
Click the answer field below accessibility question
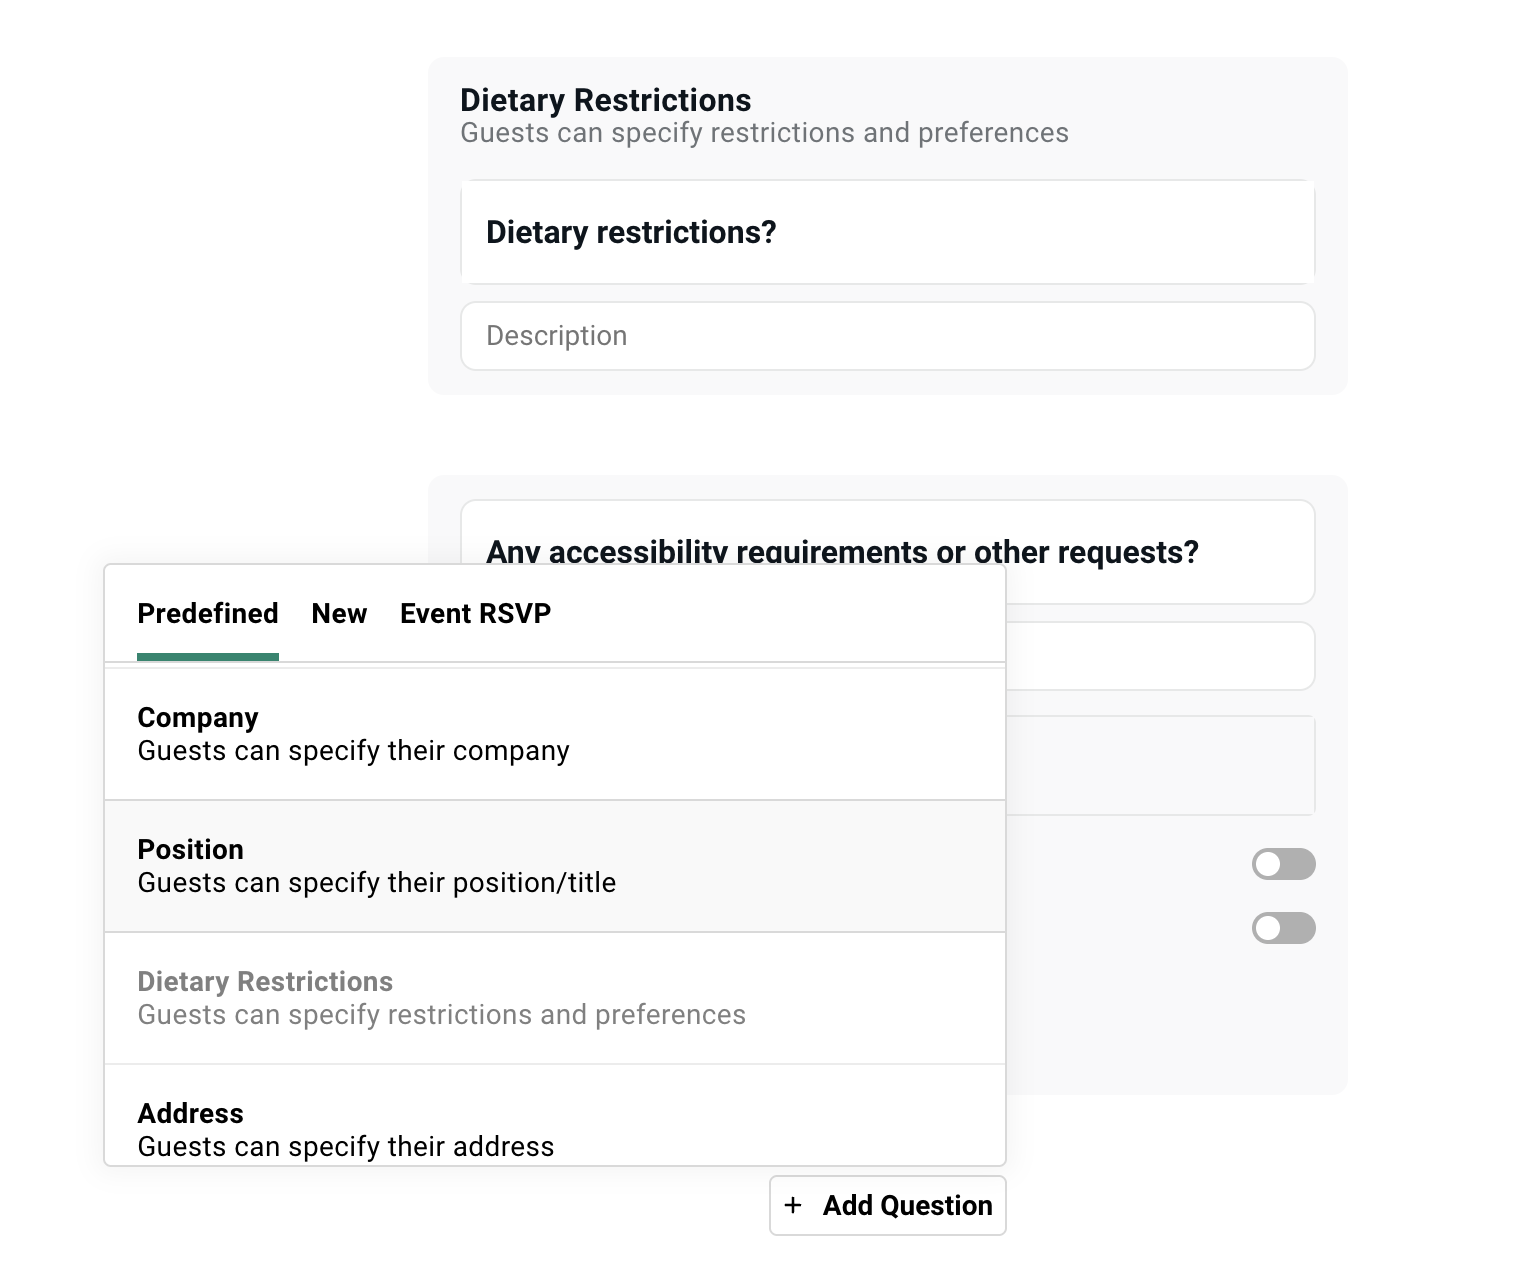[1160, 655]
